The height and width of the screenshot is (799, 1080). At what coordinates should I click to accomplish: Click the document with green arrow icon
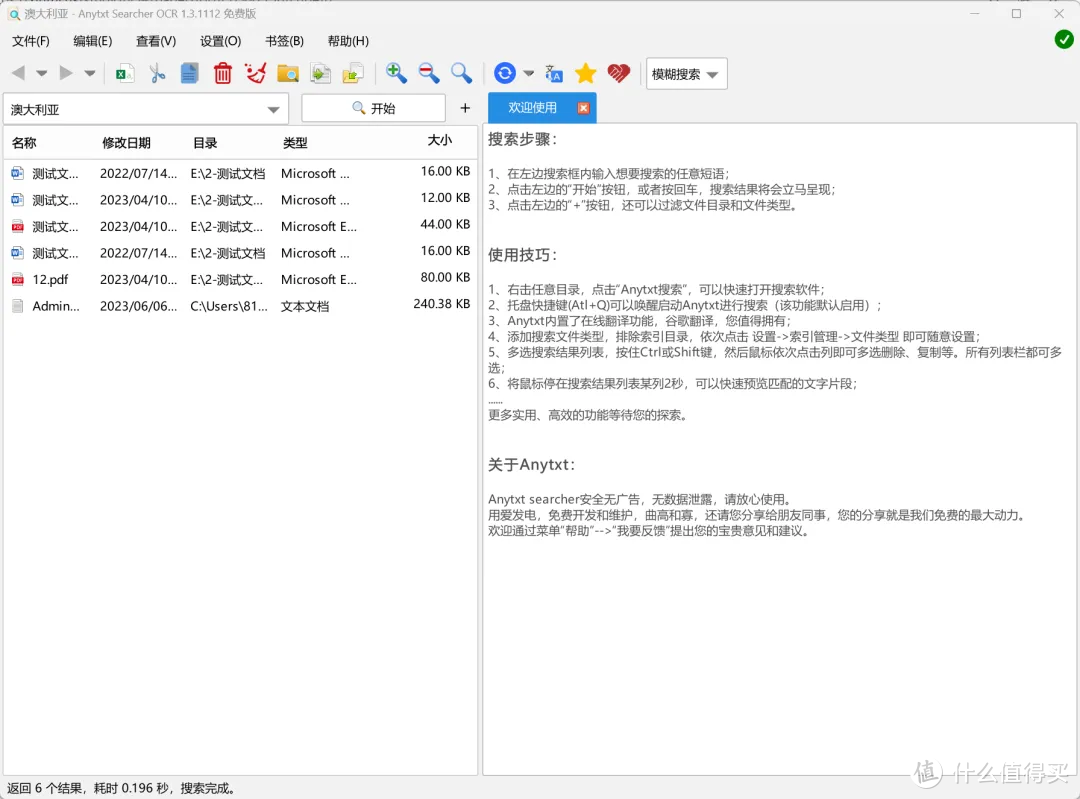tap(320, 73)
